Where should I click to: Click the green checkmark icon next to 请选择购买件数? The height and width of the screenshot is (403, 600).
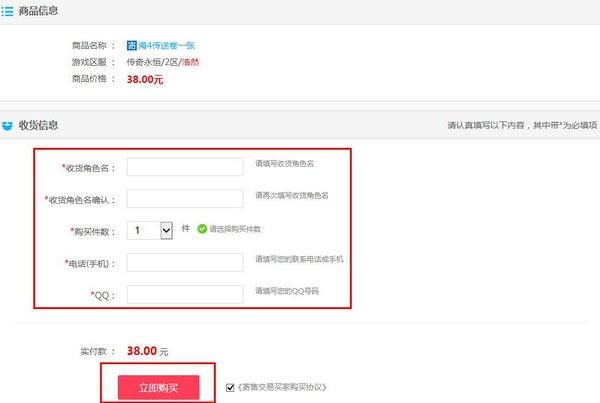pos(202,229)
